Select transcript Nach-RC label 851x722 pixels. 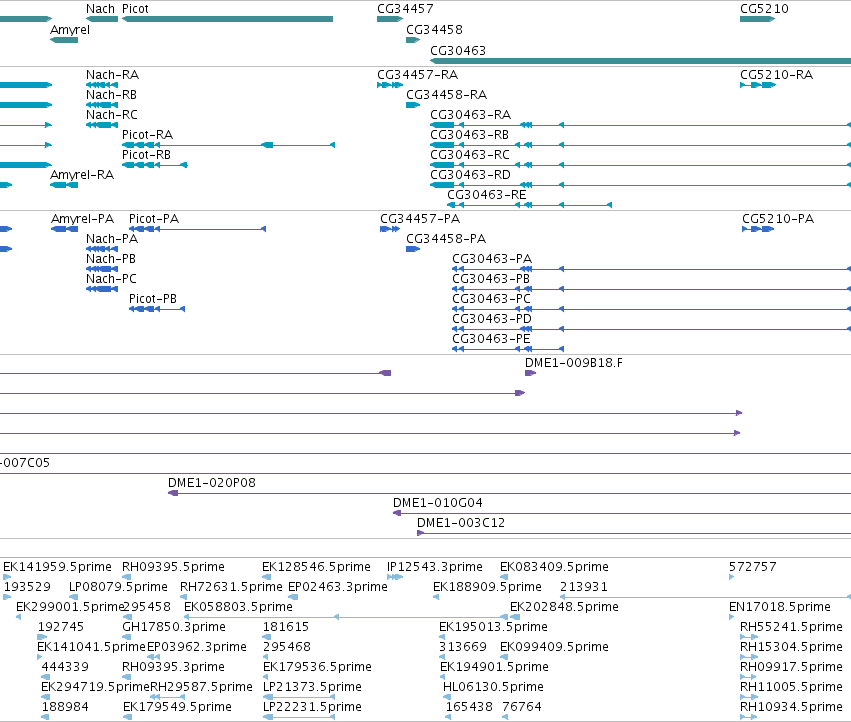pos(112,115)
